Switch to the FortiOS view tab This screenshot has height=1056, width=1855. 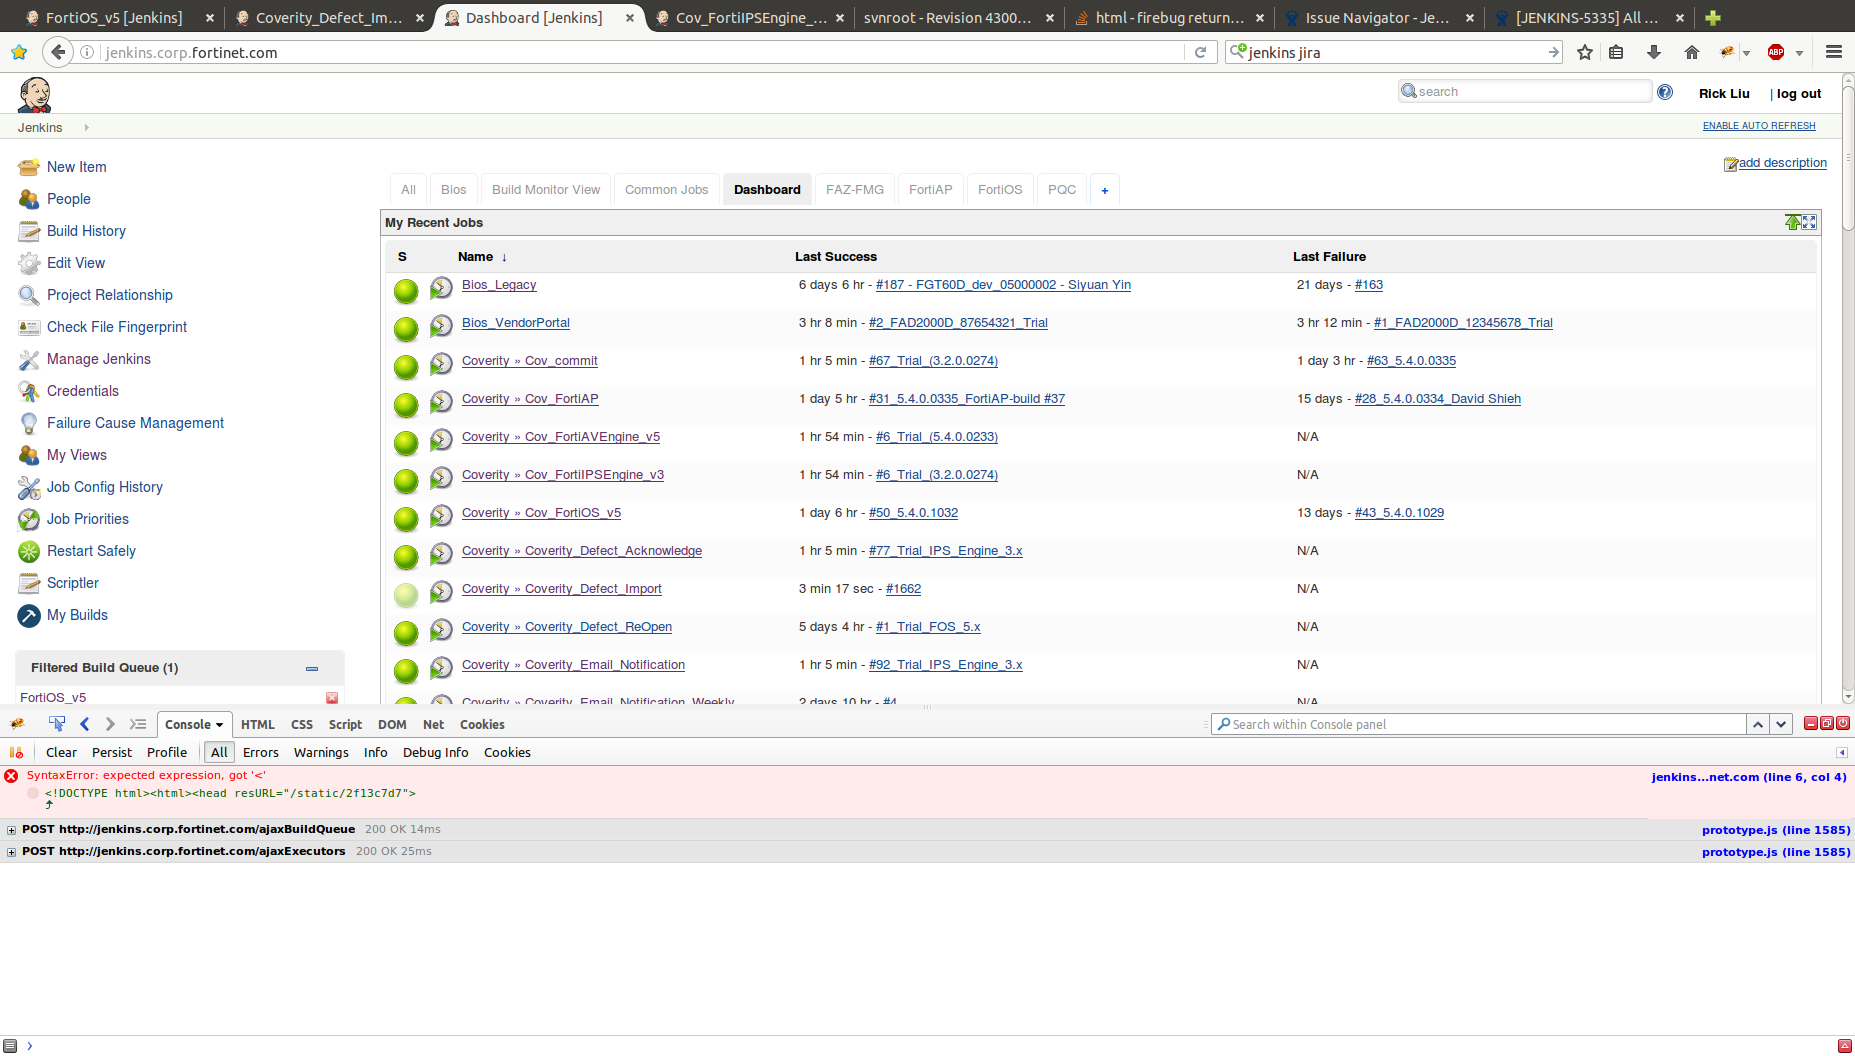pyautogui.click(x=999, y=190)
